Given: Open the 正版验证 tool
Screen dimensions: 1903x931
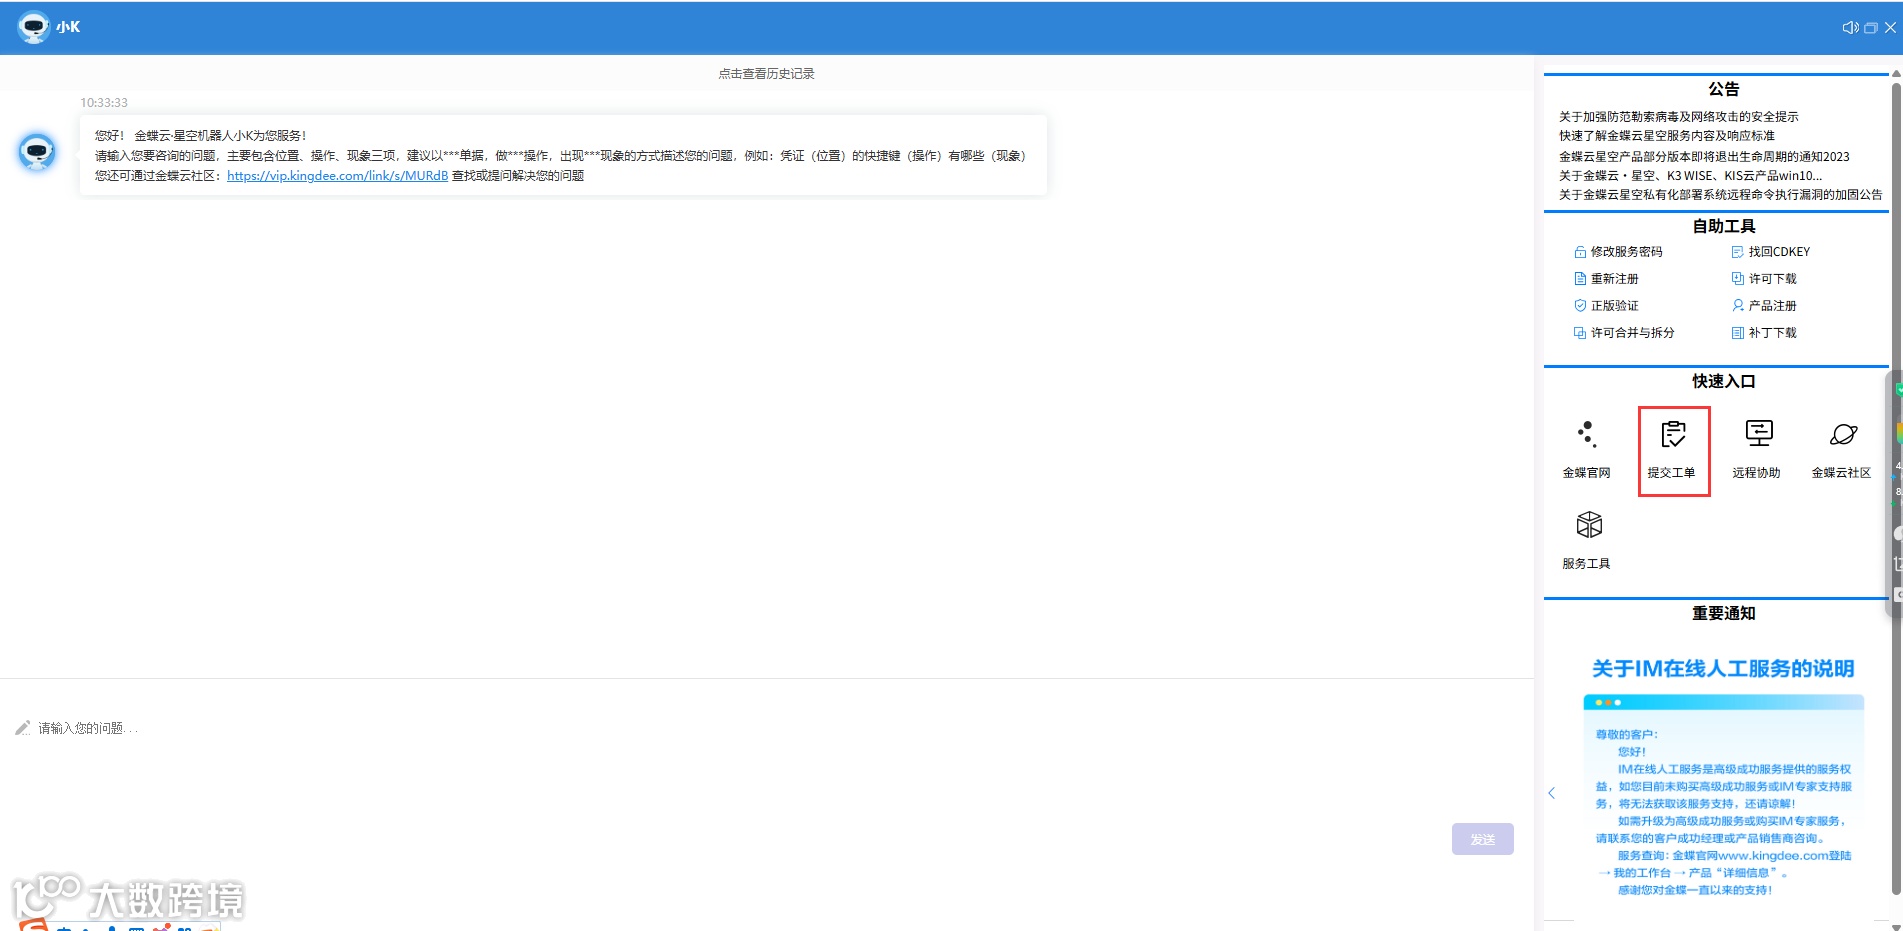Looking at the screenshot, I should [1606, 306].
